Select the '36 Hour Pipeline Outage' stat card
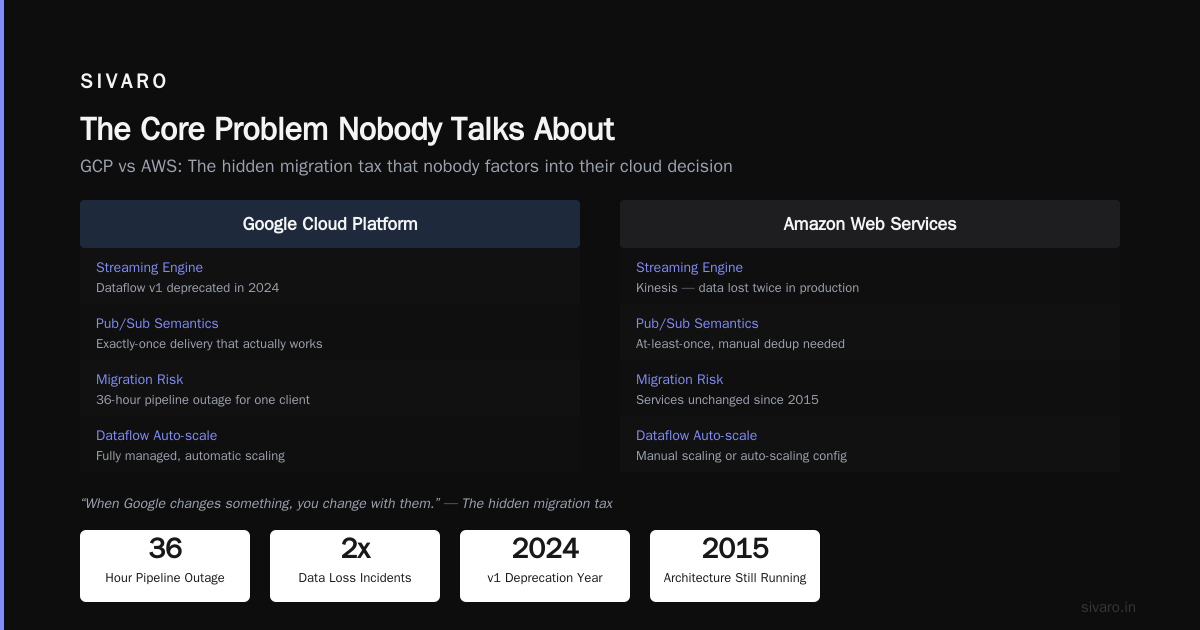1200x630 pixels. pos(165,566)
